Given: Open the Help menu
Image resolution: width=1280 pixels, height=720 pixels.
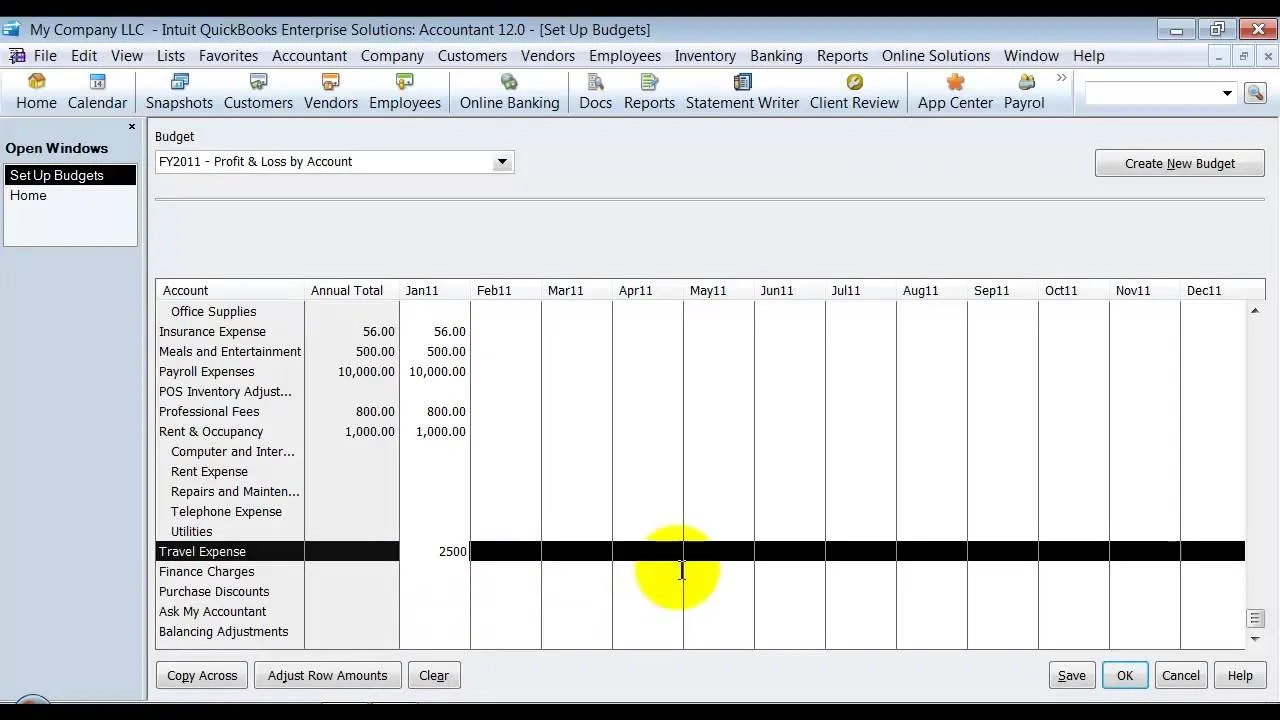Looking at the screenshot, I should [1089, 56].
